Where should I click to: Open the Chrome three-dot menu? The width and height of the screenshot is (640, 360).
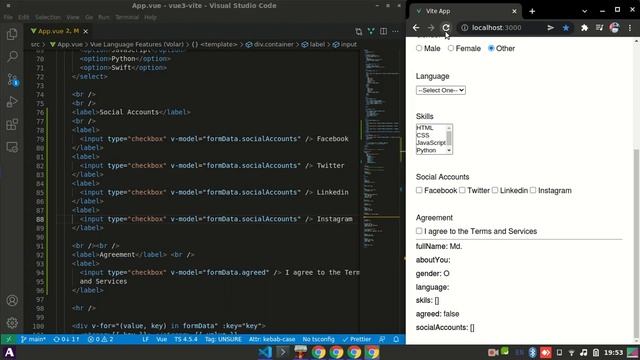click(630, 28)
